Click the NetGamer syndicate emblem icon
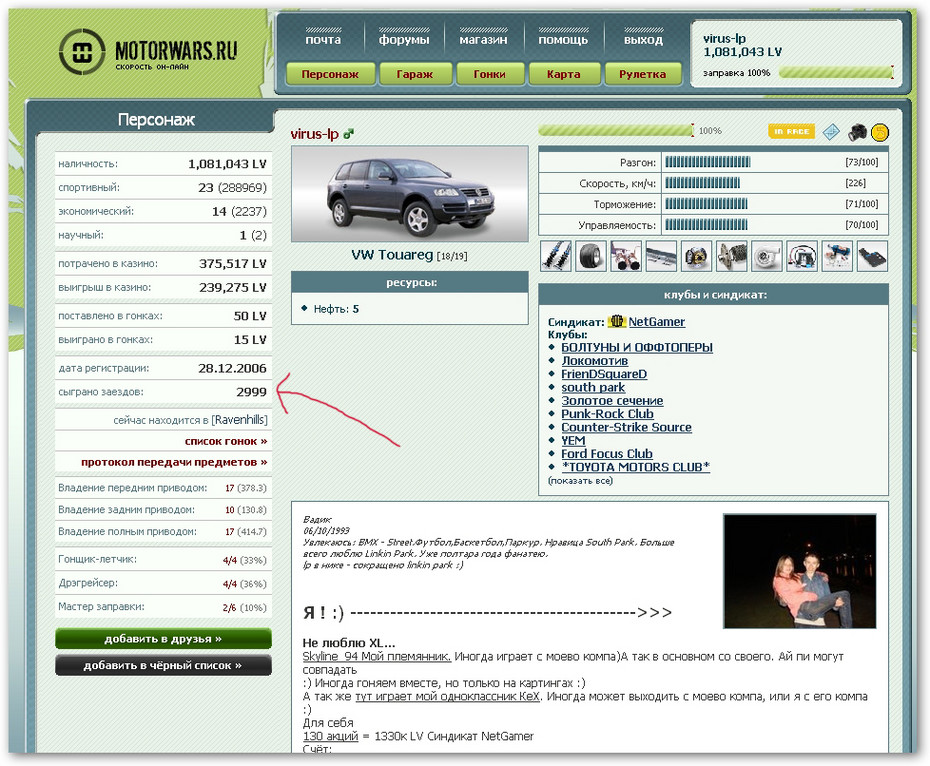This screenshot has width=930, height=766. (x=617, y=321)
